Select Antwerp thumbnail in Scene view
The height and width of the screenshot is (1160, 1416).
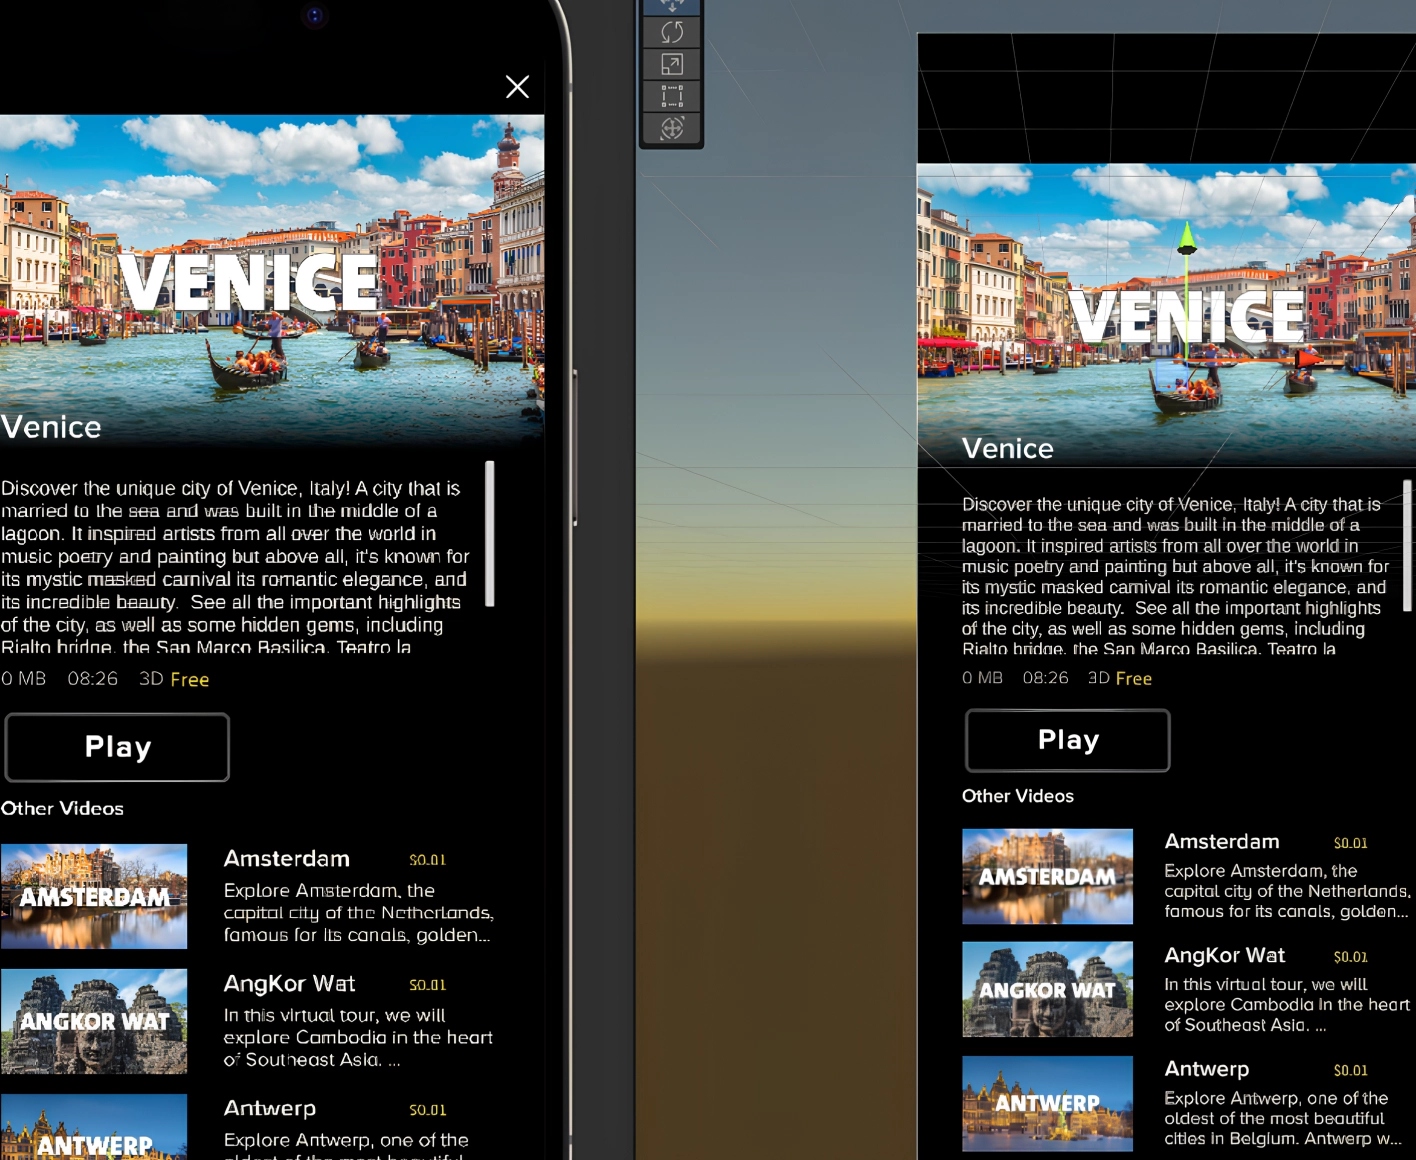pyautogui.click(x=1047, y=1103)
